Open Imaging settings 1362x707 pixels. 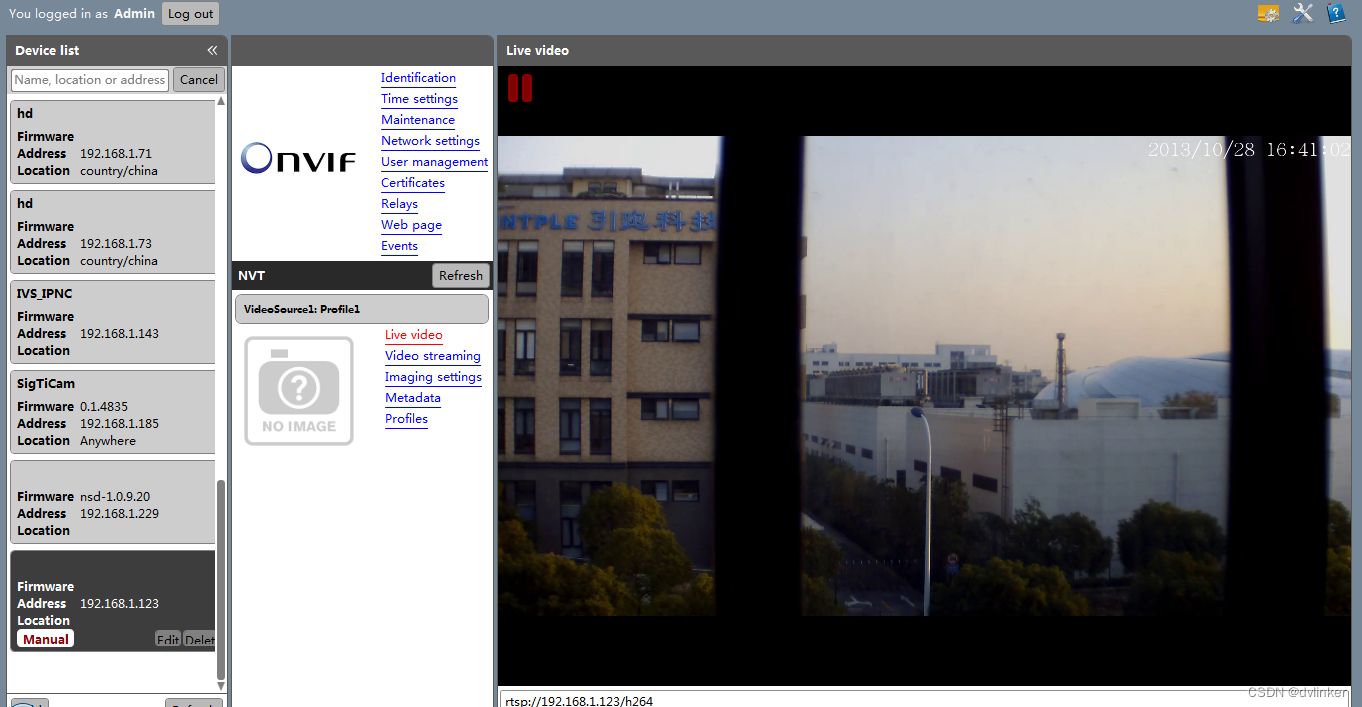pyautogui.click(x=433, y=377)
